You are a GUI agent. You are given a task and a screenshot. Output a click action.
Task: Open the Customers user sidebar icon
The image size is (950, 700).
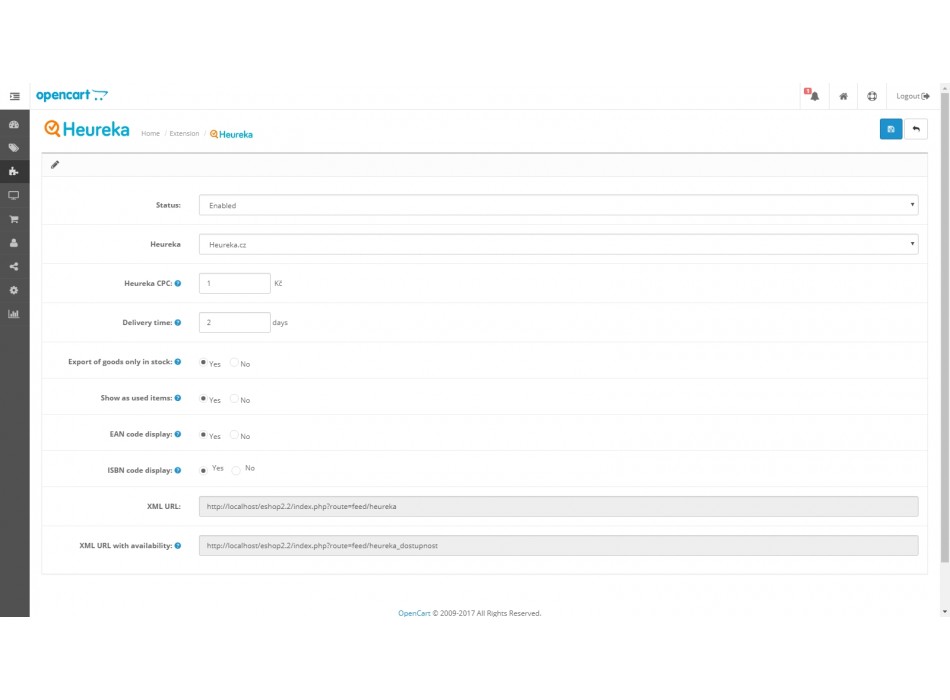point(14,242)
